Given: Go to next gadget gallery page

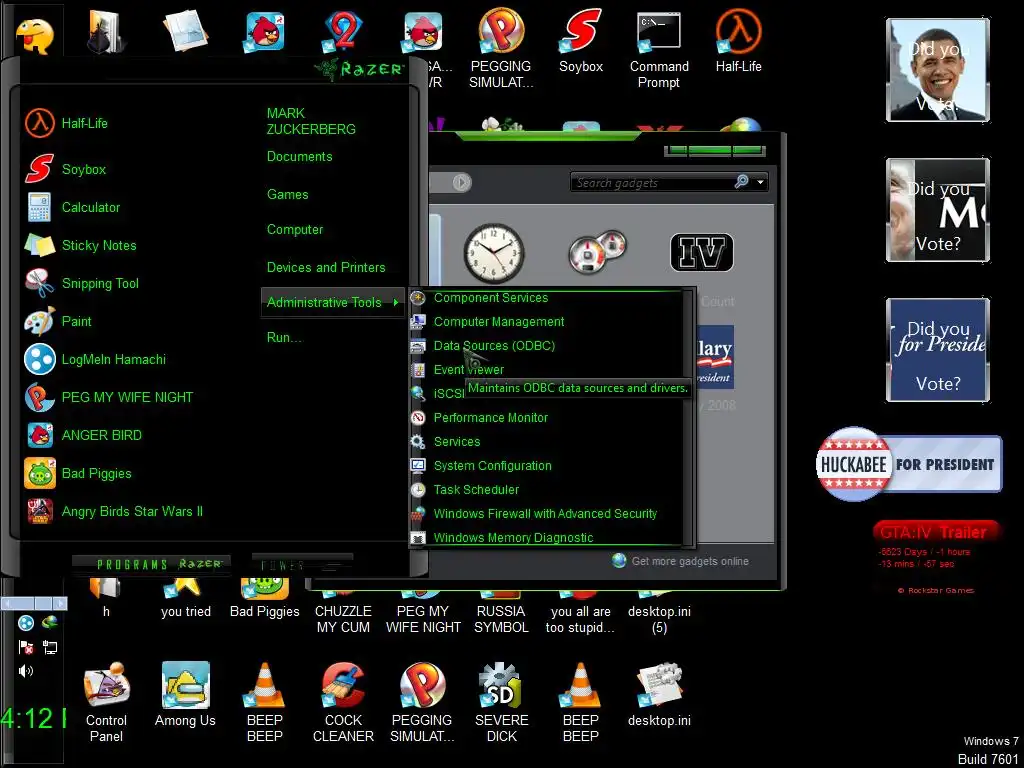Looking at the screenshot, I should point(462,182).
